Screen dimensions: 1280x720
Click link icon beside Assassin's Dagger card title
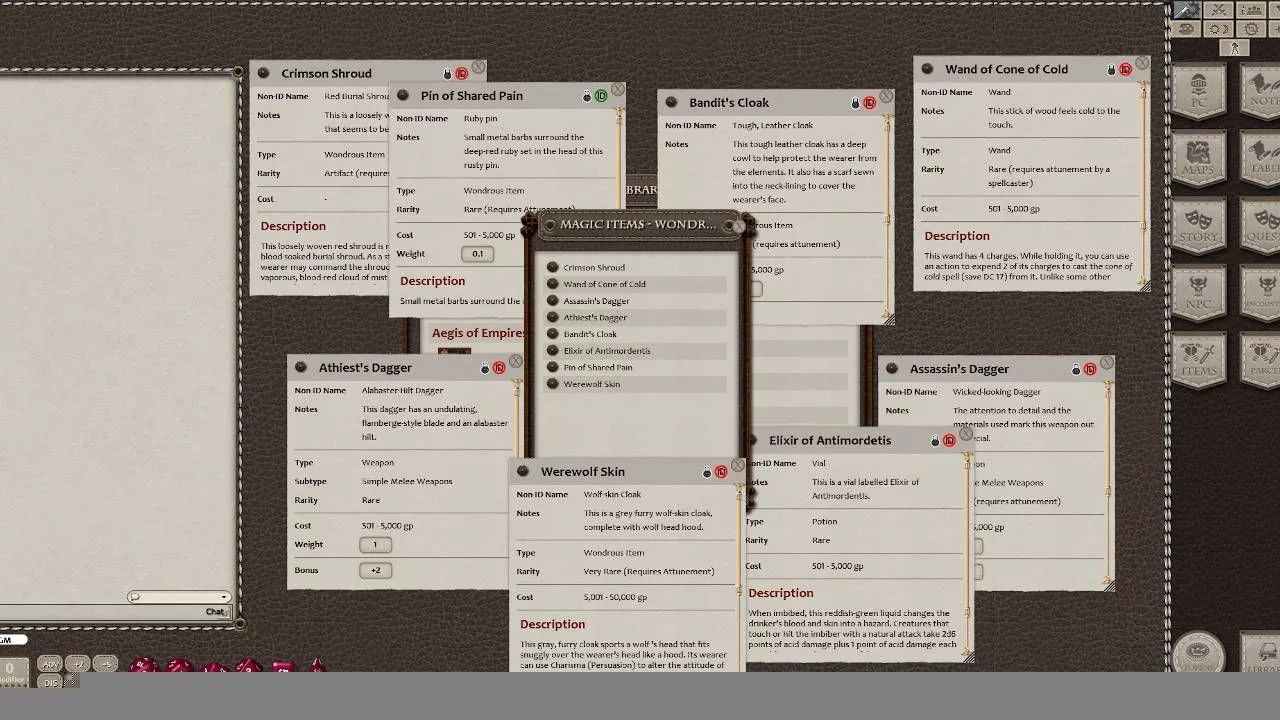[x=892, y=369]
